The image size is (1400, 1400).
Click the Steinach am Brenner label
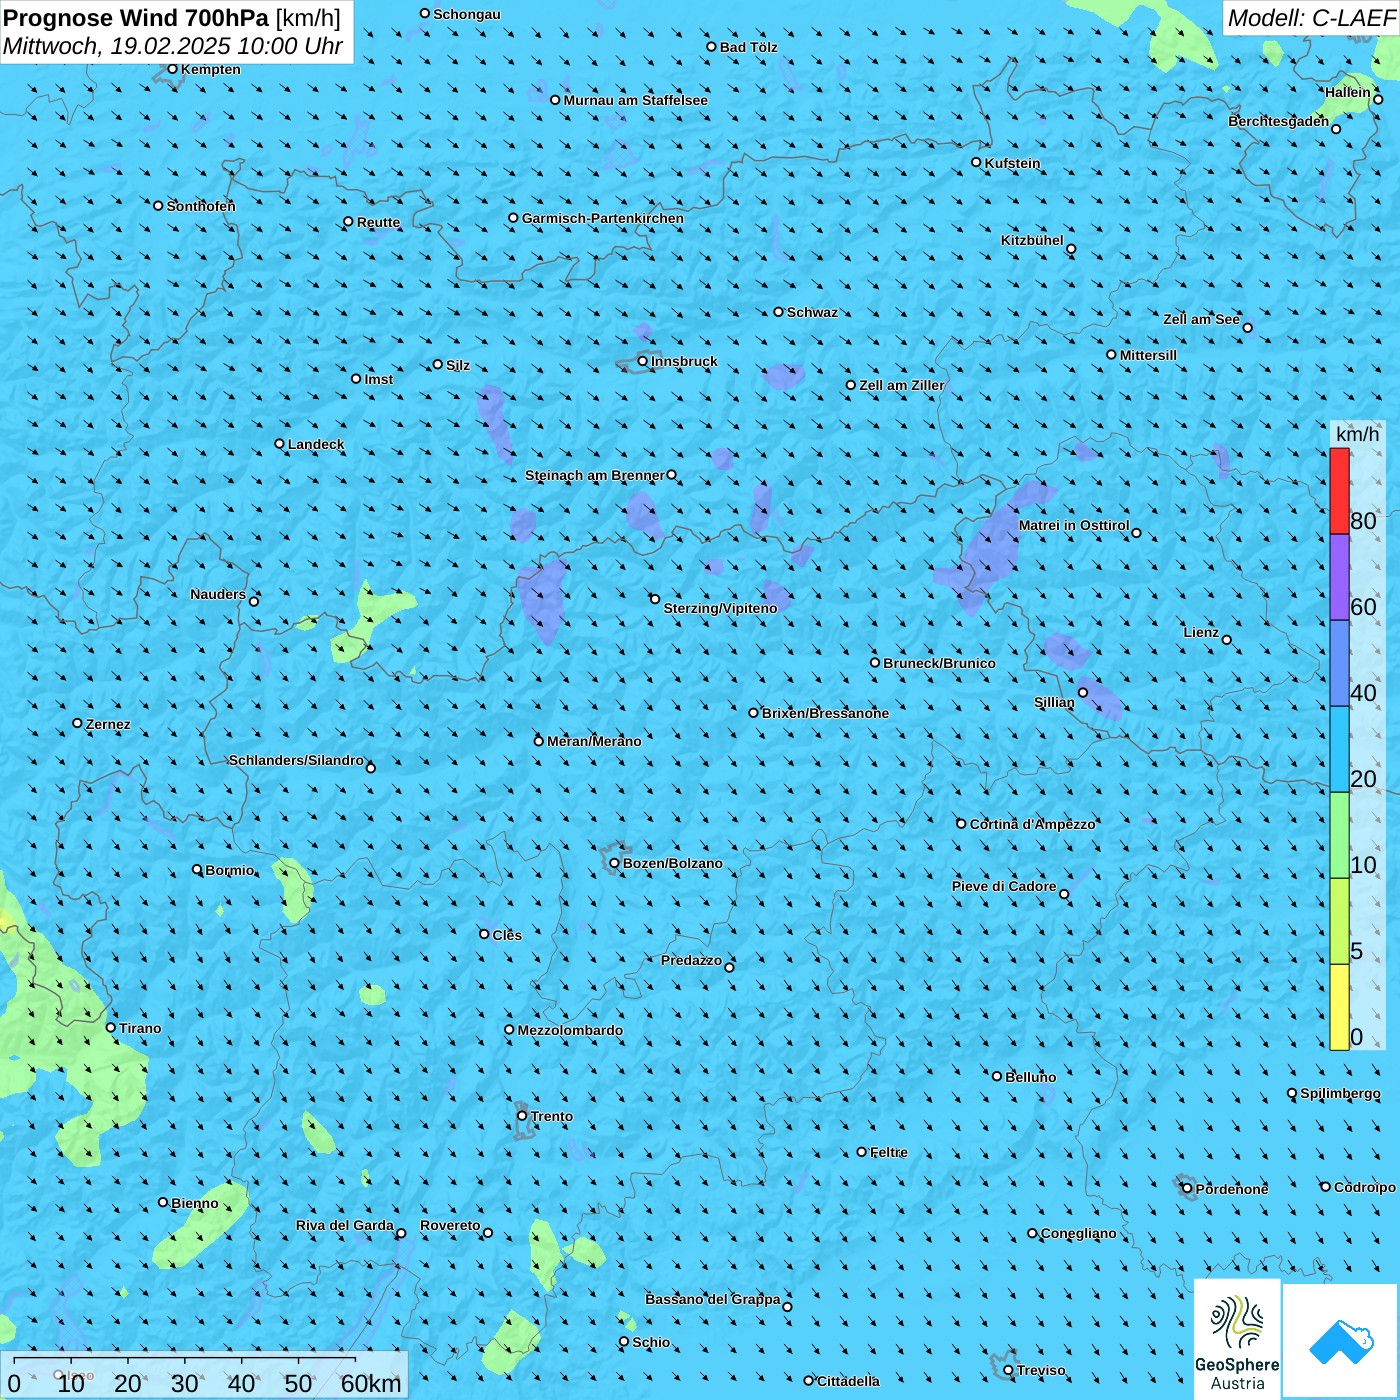[x=594, y=475]
